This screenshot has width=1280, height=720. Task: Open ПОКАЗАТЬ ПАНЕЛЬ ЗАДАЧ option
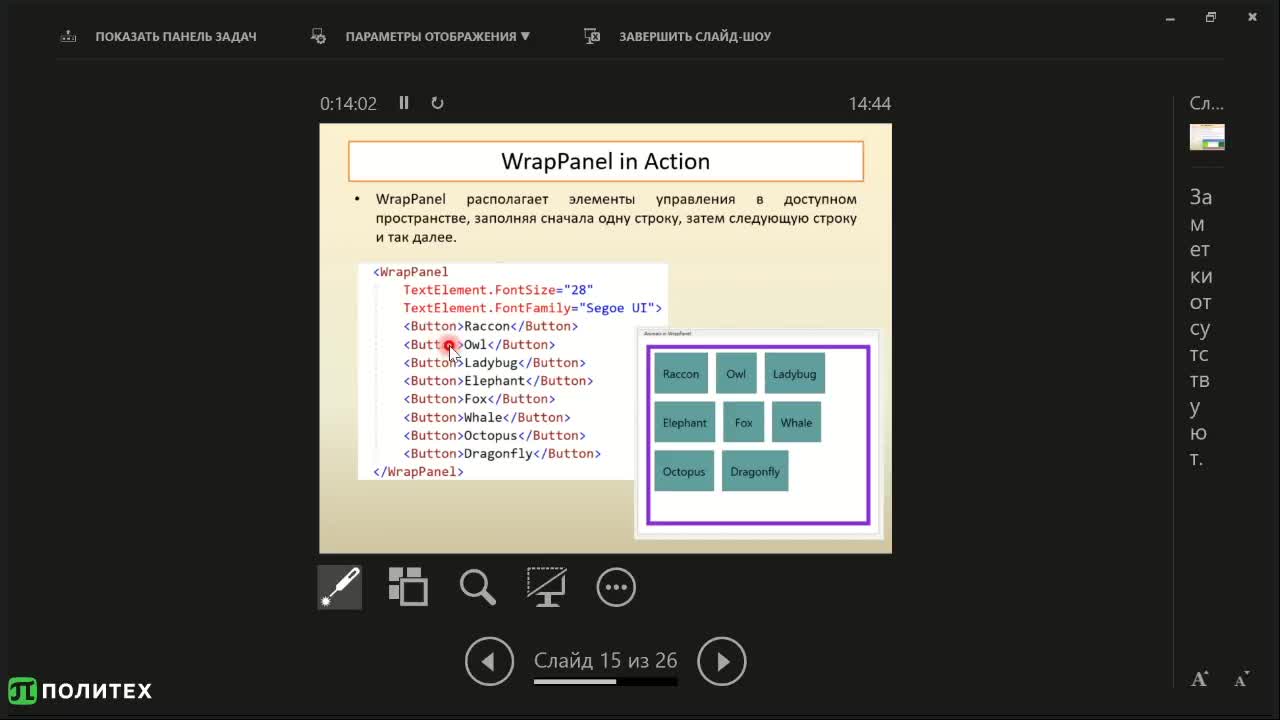coord(176,36)
